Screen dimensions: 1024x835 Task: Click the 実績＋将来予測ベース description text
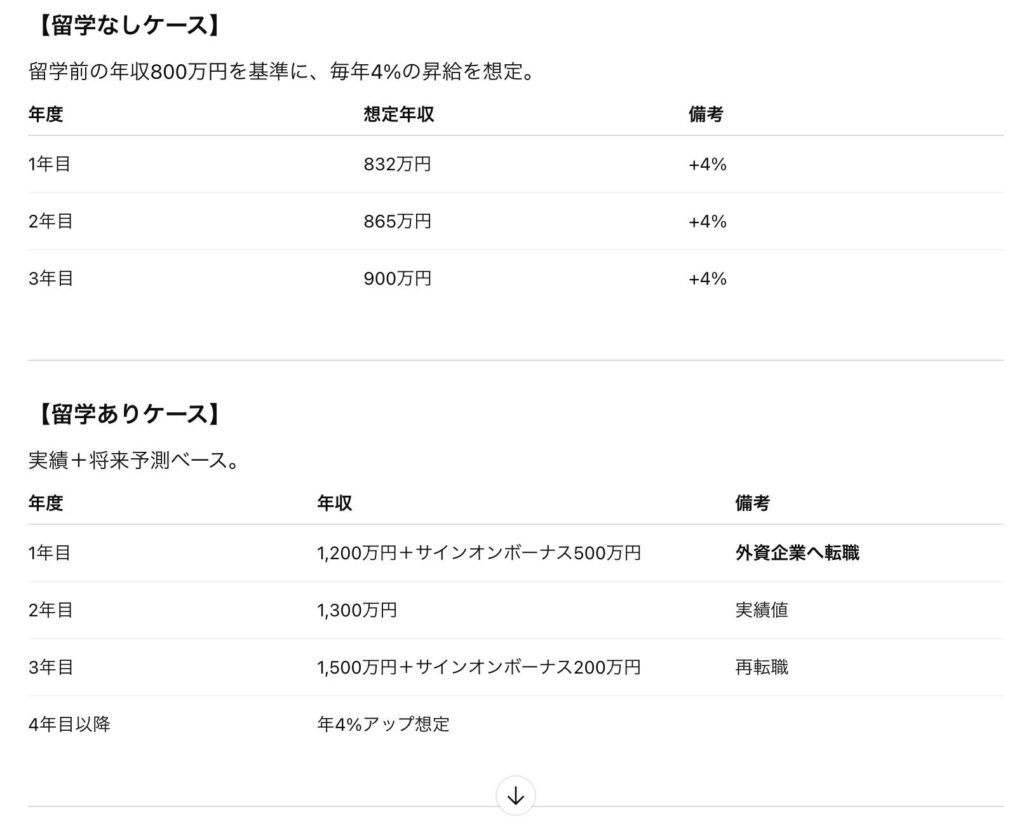pyautogui.click(x=133, y=462)
